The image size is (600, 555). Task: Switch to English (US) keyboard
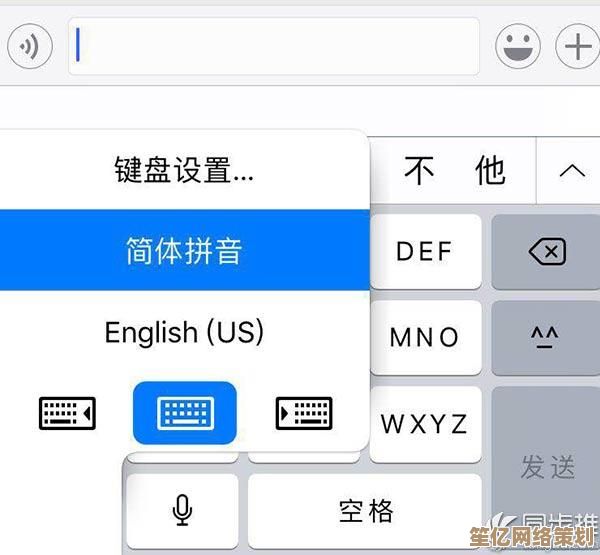pyautogui.click(x=184, y=331)
